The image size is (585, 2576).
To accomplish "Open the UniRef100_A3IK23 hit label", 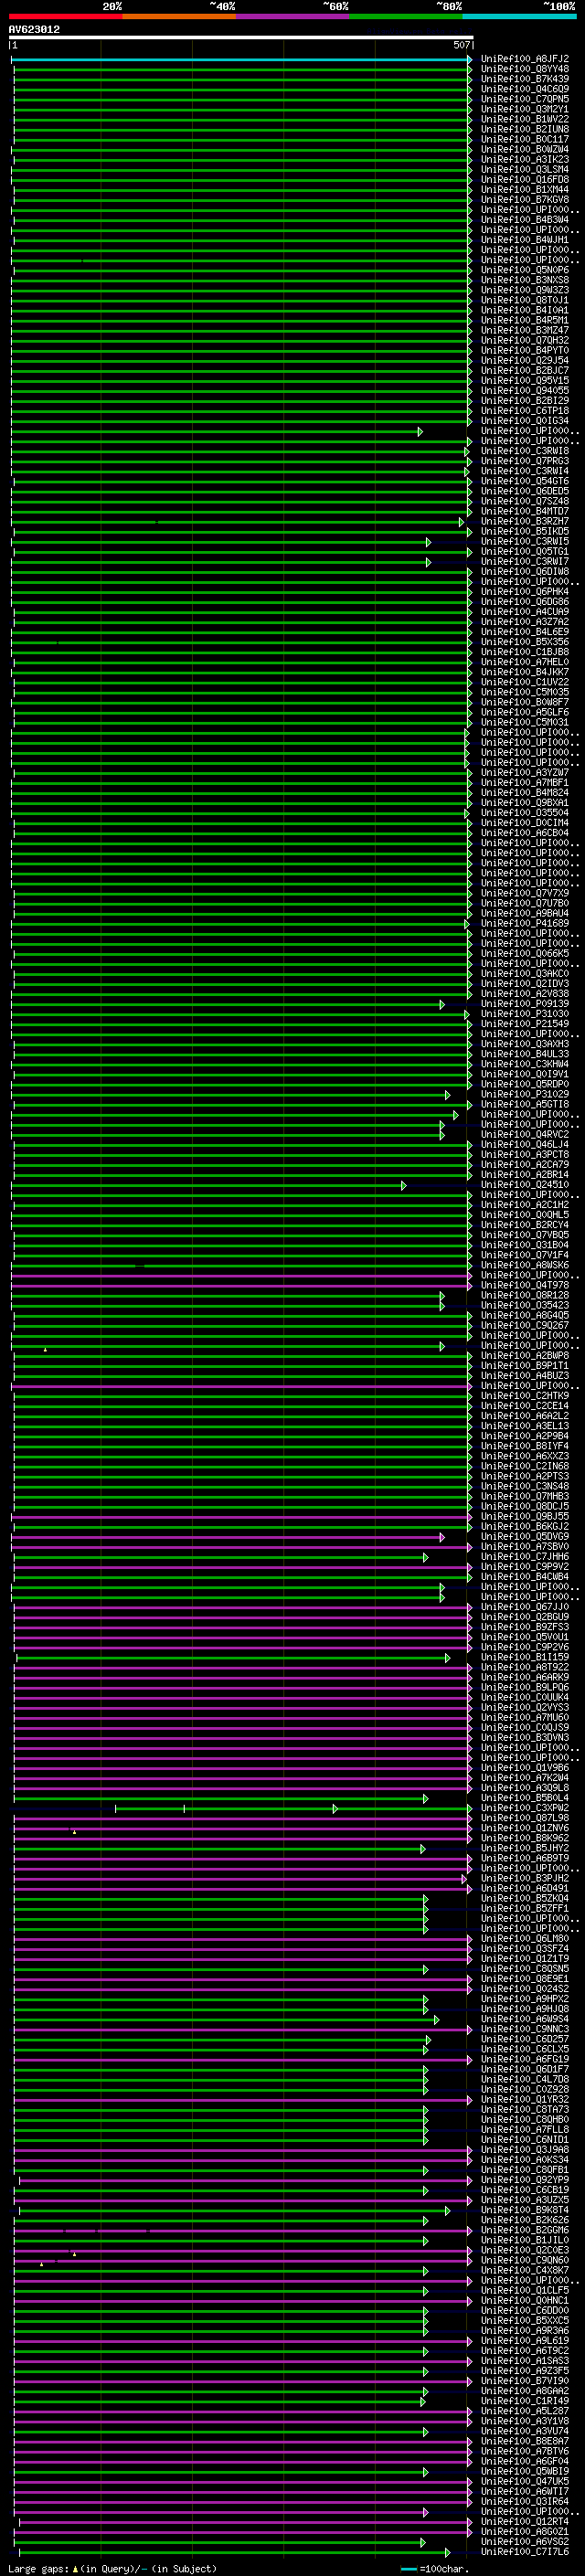I will [x=525, y=159].
